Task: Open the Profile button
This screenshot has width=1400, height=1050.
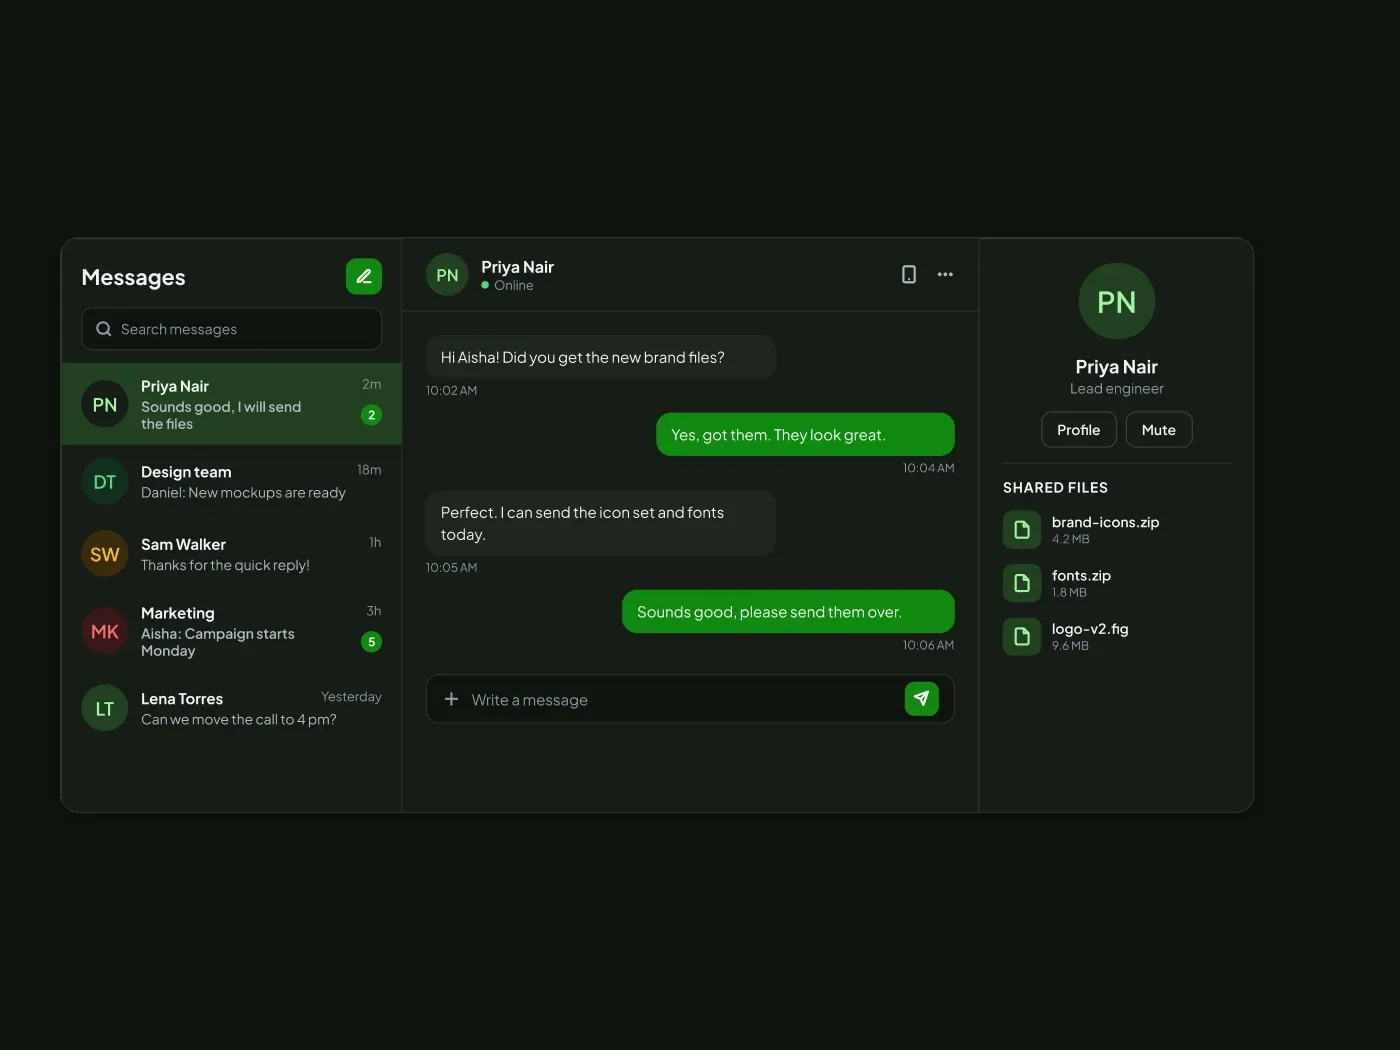Action: [1078, 430]
